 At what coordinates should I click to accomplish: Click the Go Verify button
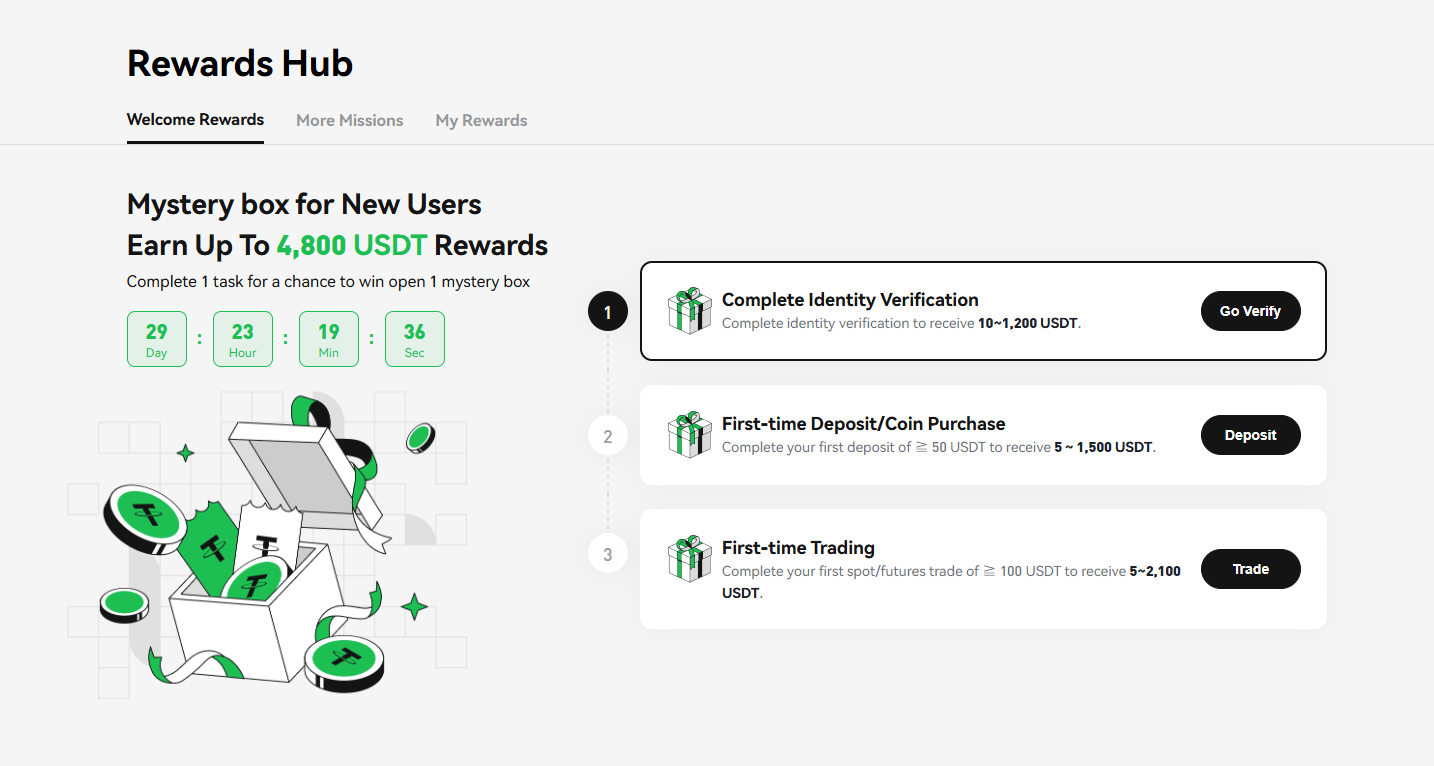(x=1250, y=310)
